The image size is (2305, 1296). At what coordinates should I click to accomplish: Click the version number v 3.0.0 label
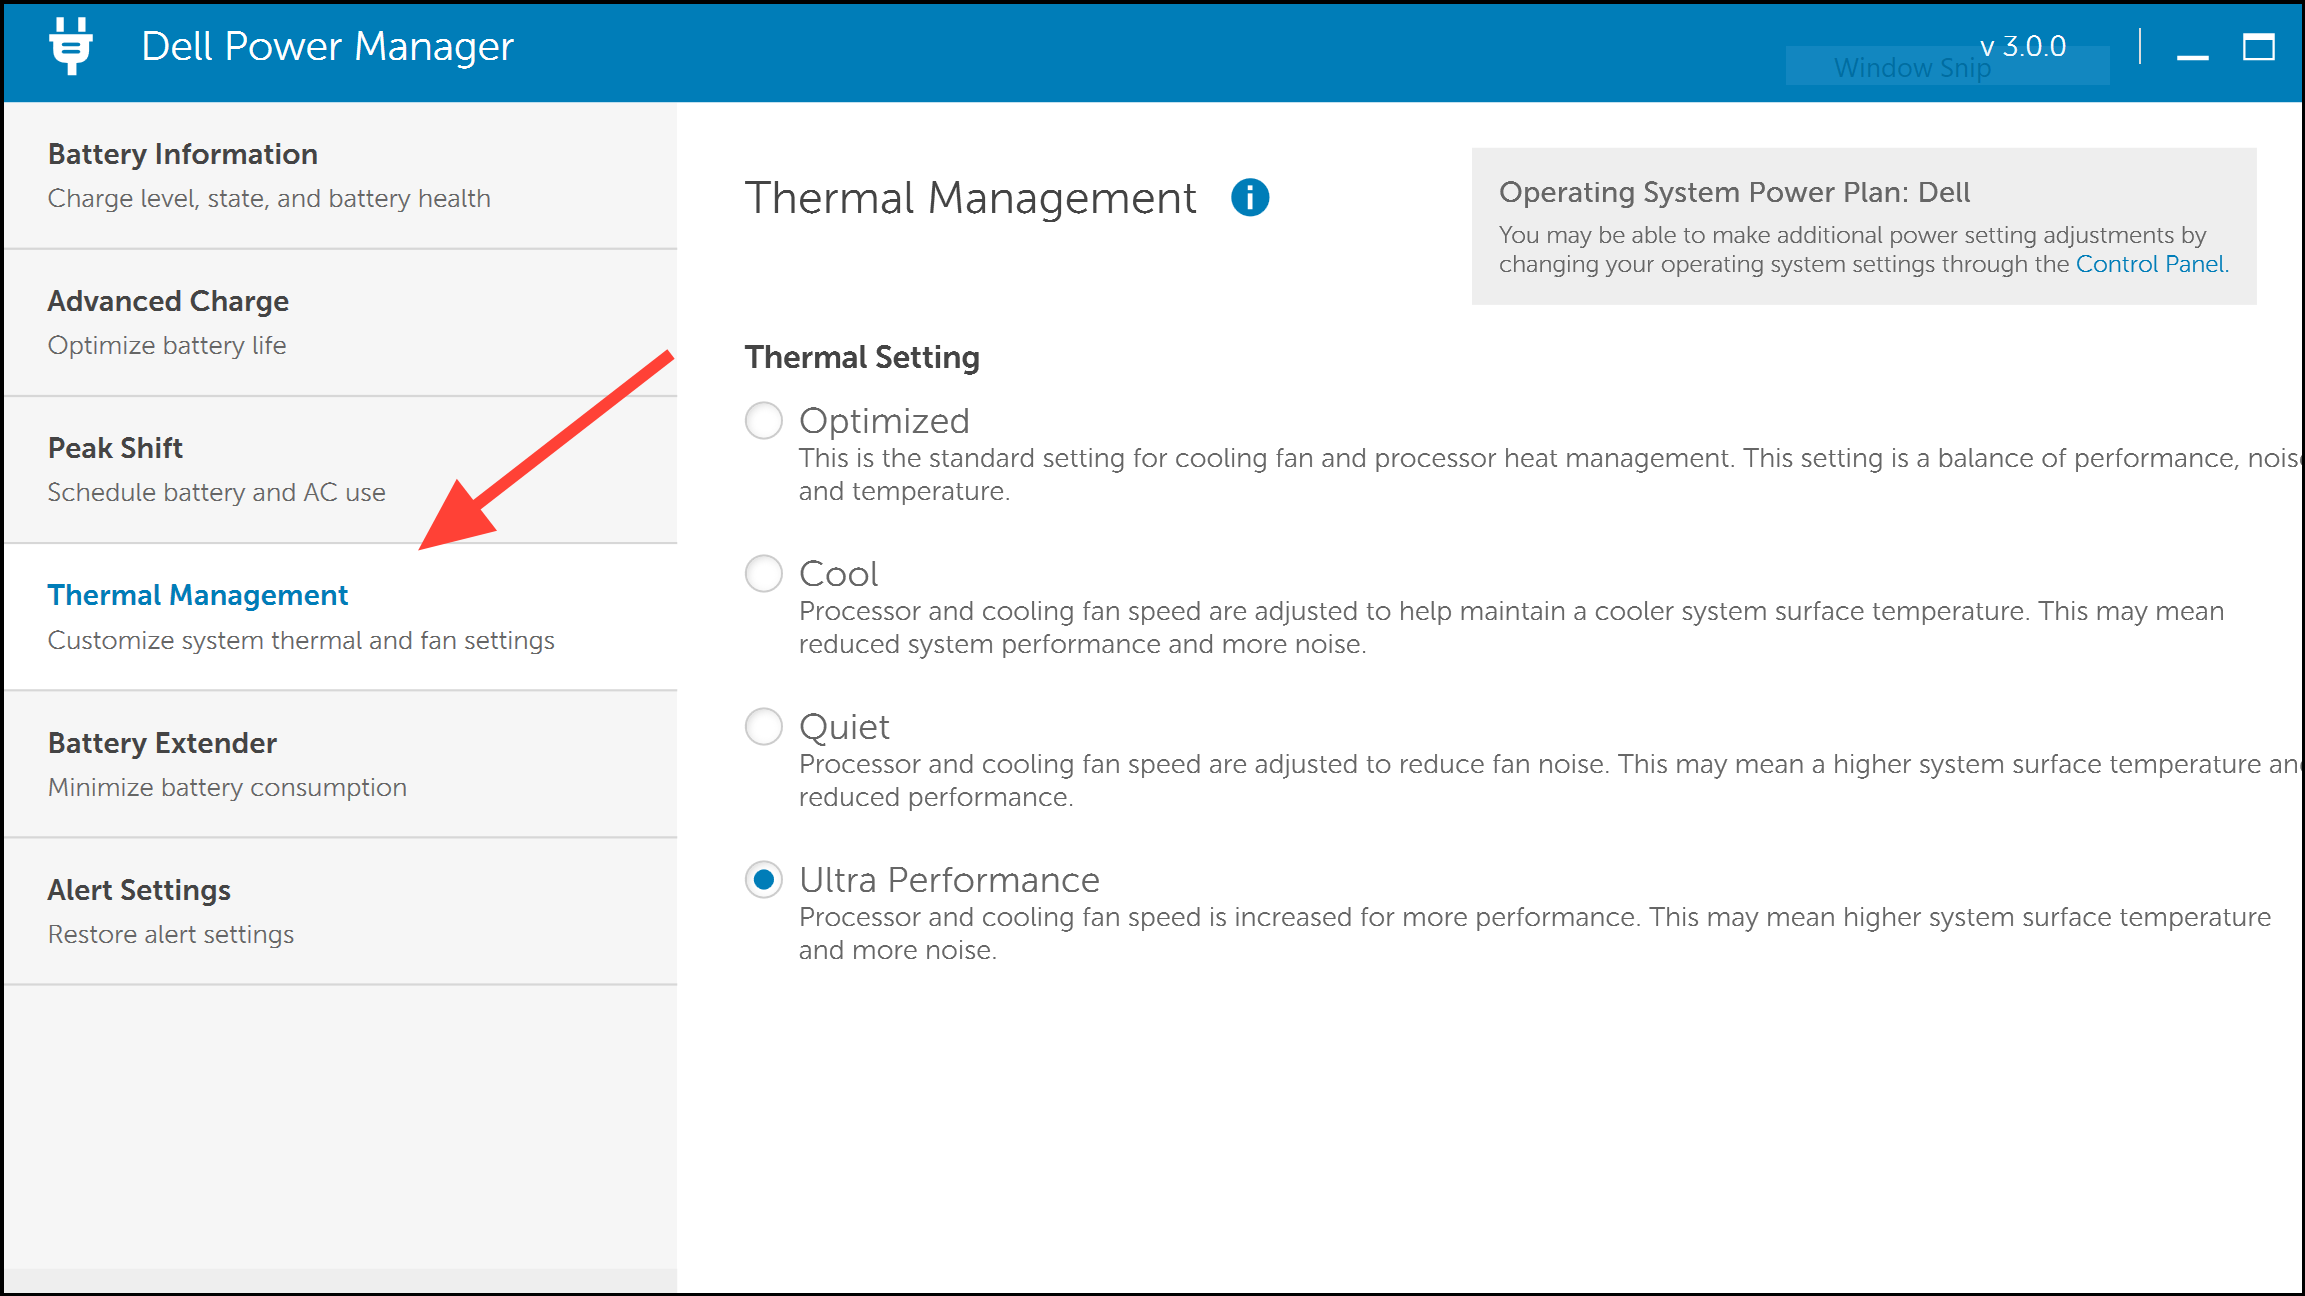(x=2021, y=45)
